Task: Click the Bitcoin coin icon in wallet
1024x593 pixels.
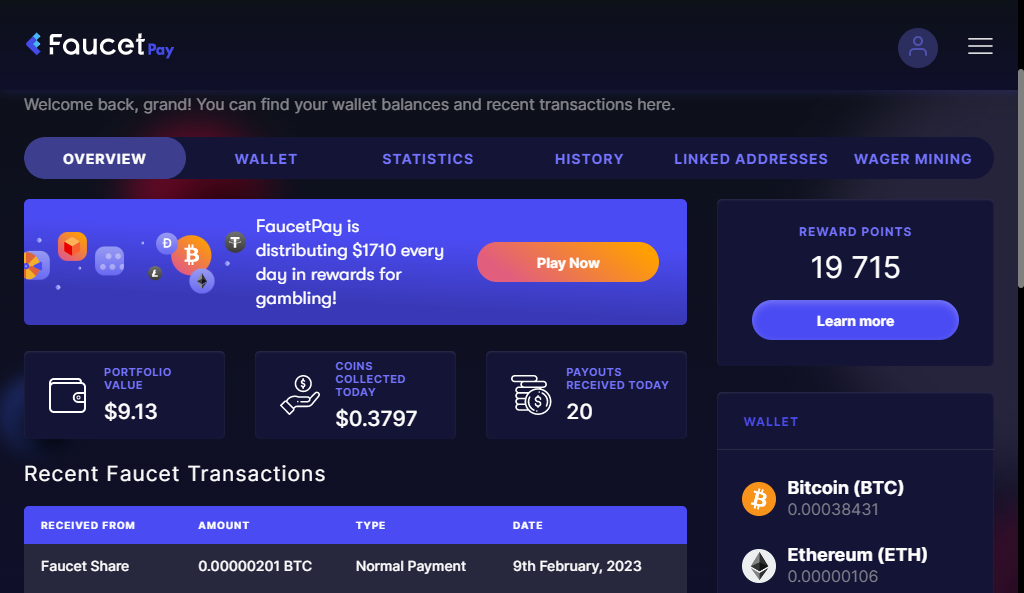Action: pyautogui.click(x=758, y=499)
